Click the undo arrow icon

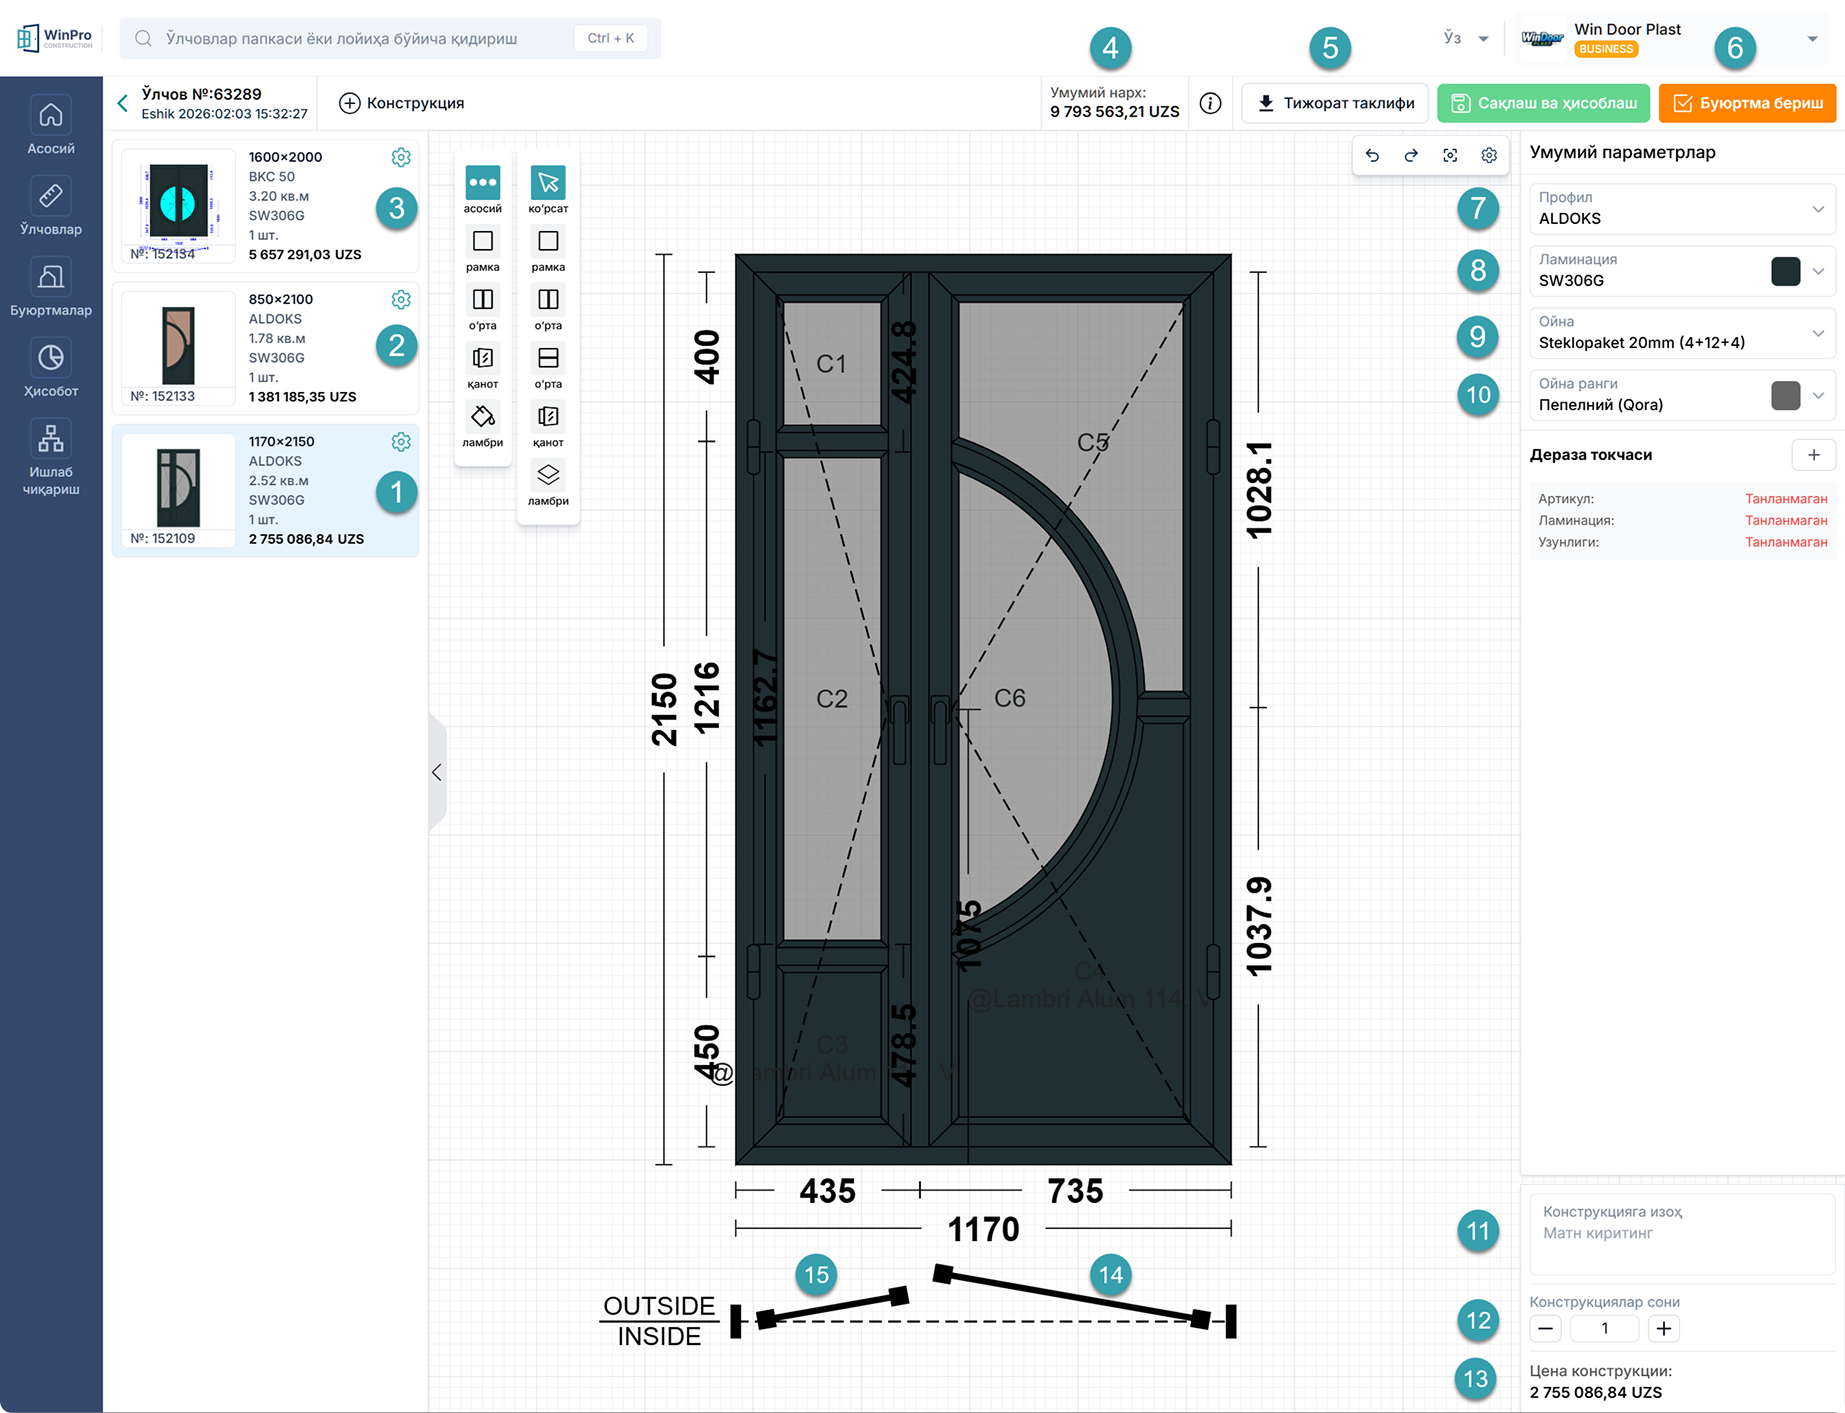(x=1372, y=155)
